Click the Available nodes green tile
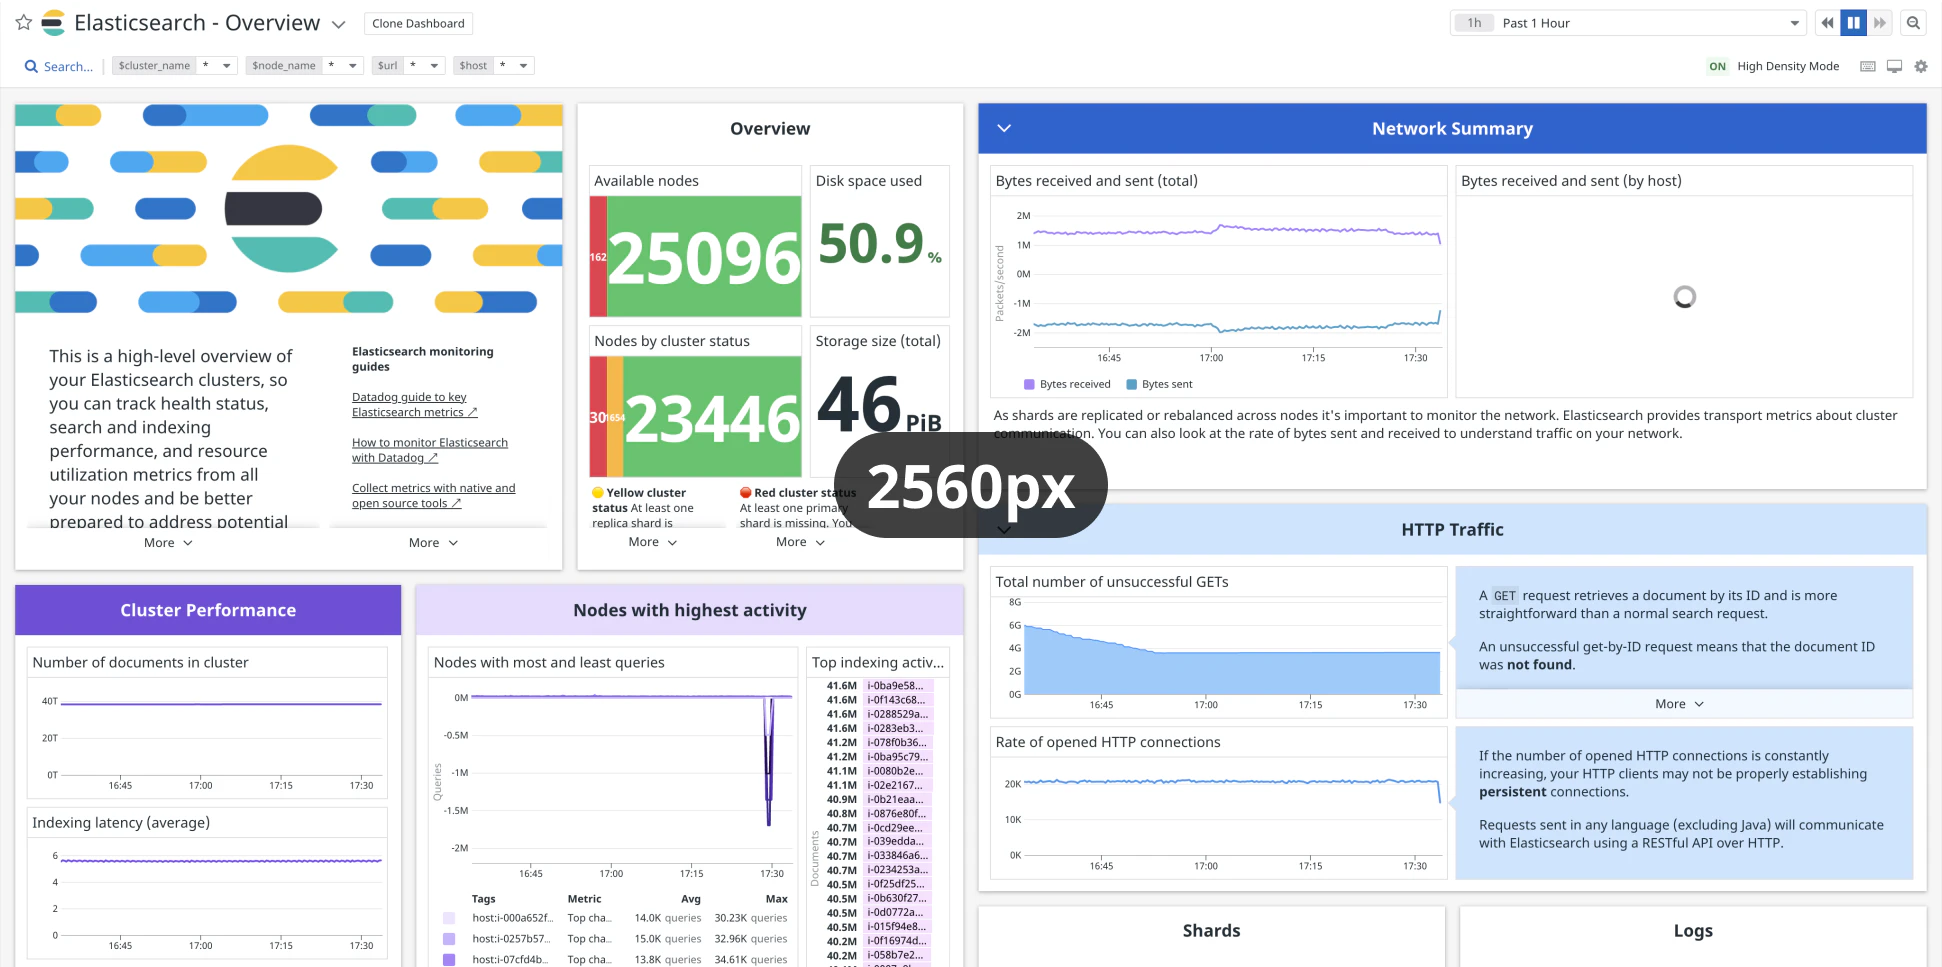1942x967 pixels. click(x=704, y=256)
